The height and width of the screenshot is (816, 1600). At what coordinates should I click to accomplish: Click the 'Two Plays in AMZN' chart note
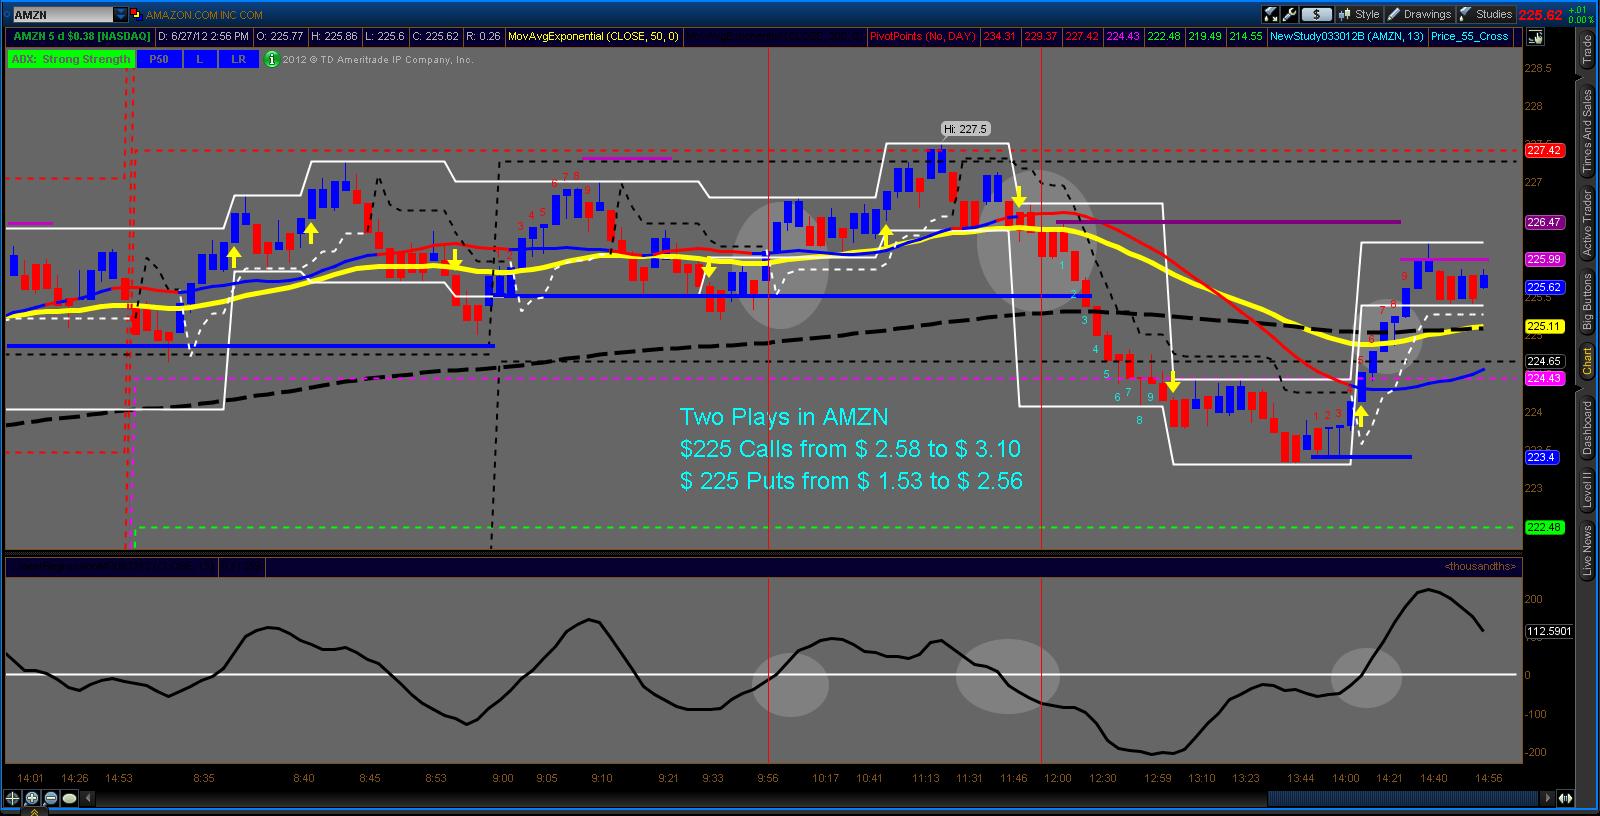(783, 417)
